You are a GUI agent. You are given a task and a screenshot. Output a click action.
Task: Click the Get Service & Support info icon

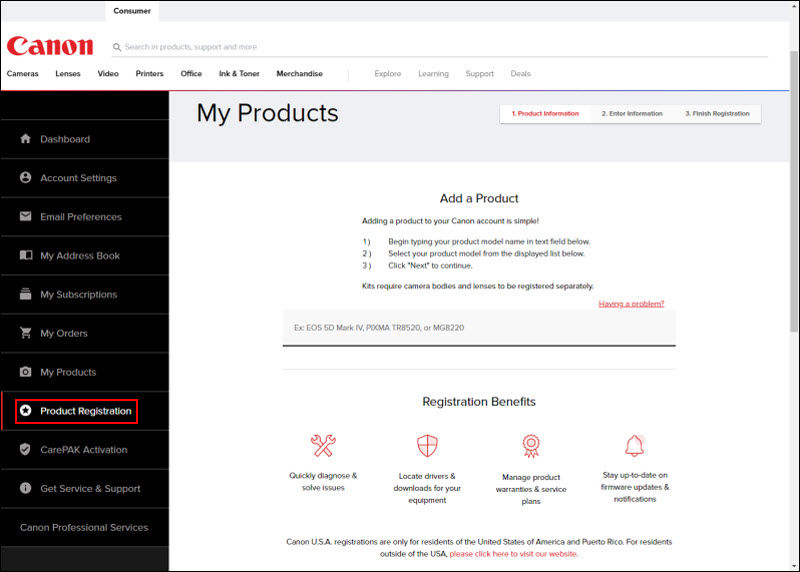pos(26,489)
